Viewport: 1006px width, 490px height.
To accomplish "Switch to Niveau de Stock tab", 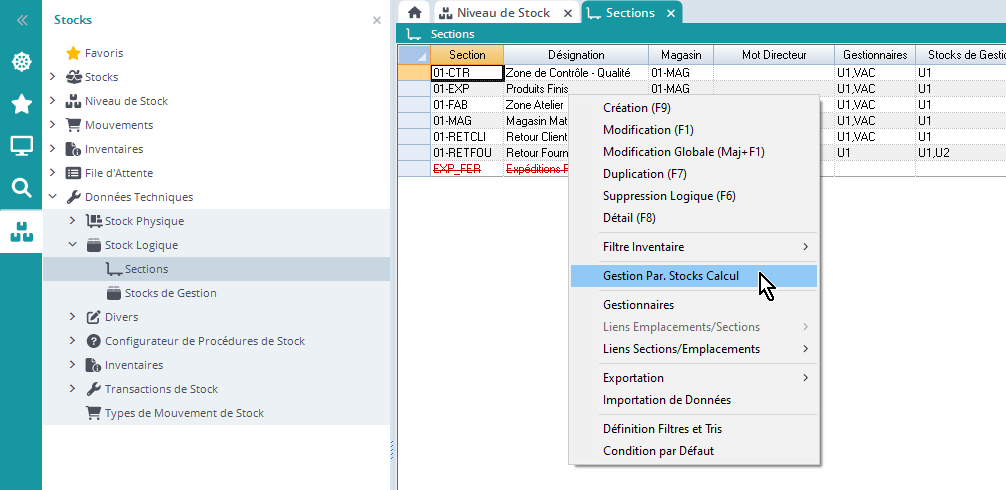I will coord(502,13).
